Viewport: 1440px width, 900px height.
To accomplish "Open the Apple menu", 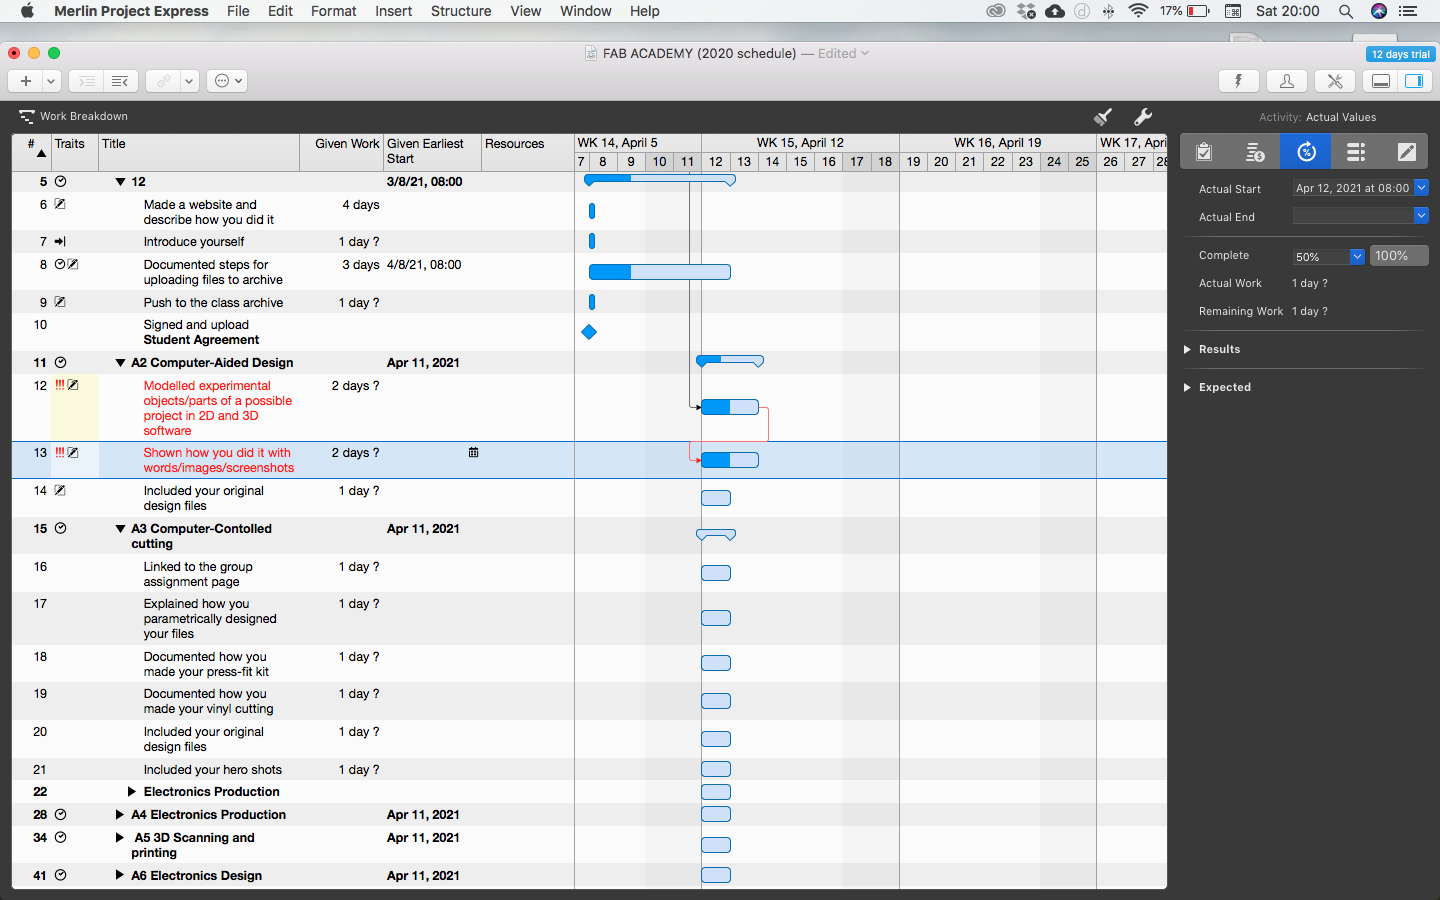I will [27, 11].
